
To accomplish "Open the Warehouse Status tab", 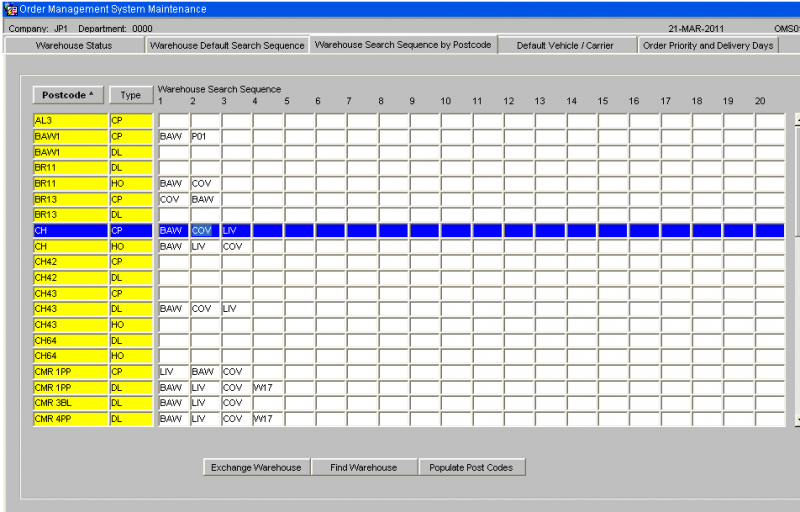I will tap(74, 45).
